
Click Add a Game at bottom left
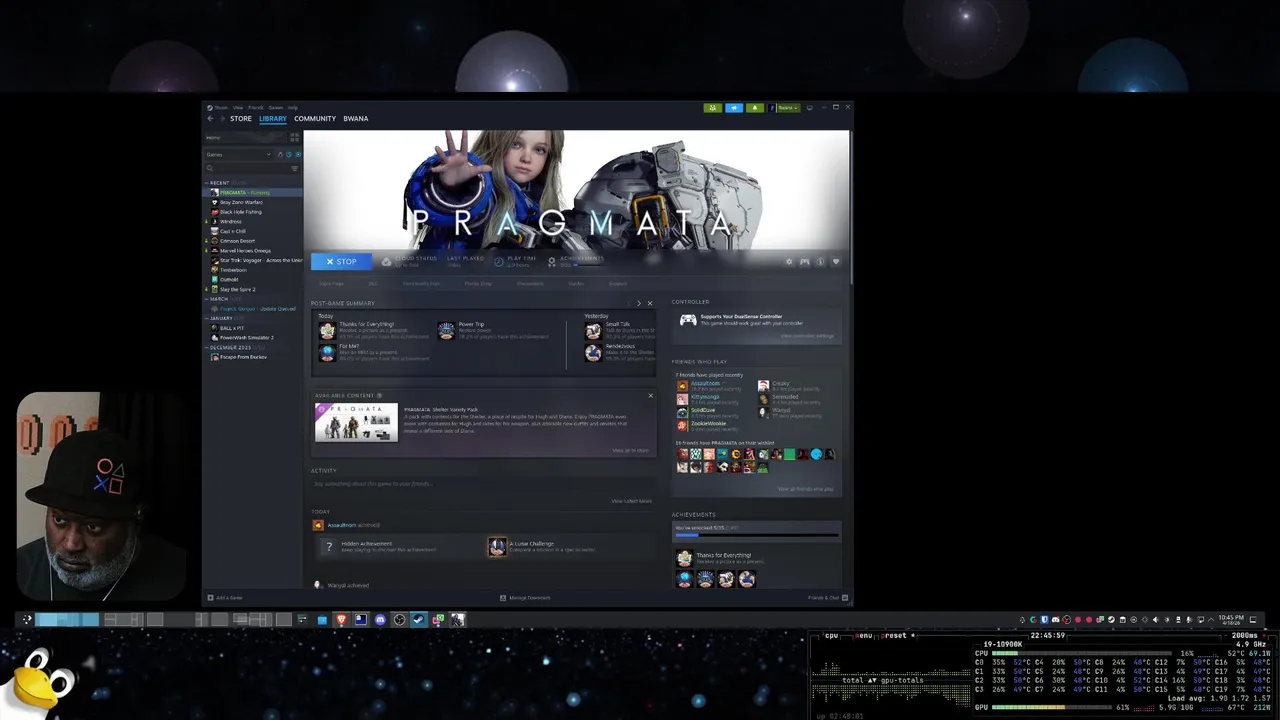224,597
